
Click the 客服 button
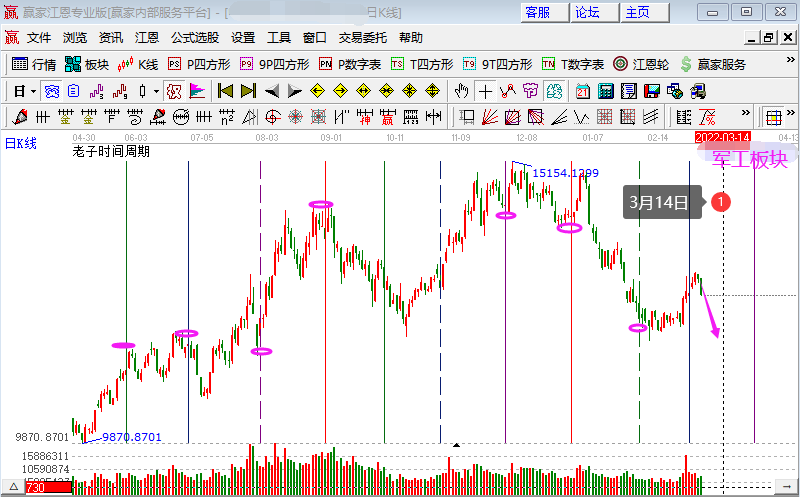pyautogui.click(x=544, y=12)
